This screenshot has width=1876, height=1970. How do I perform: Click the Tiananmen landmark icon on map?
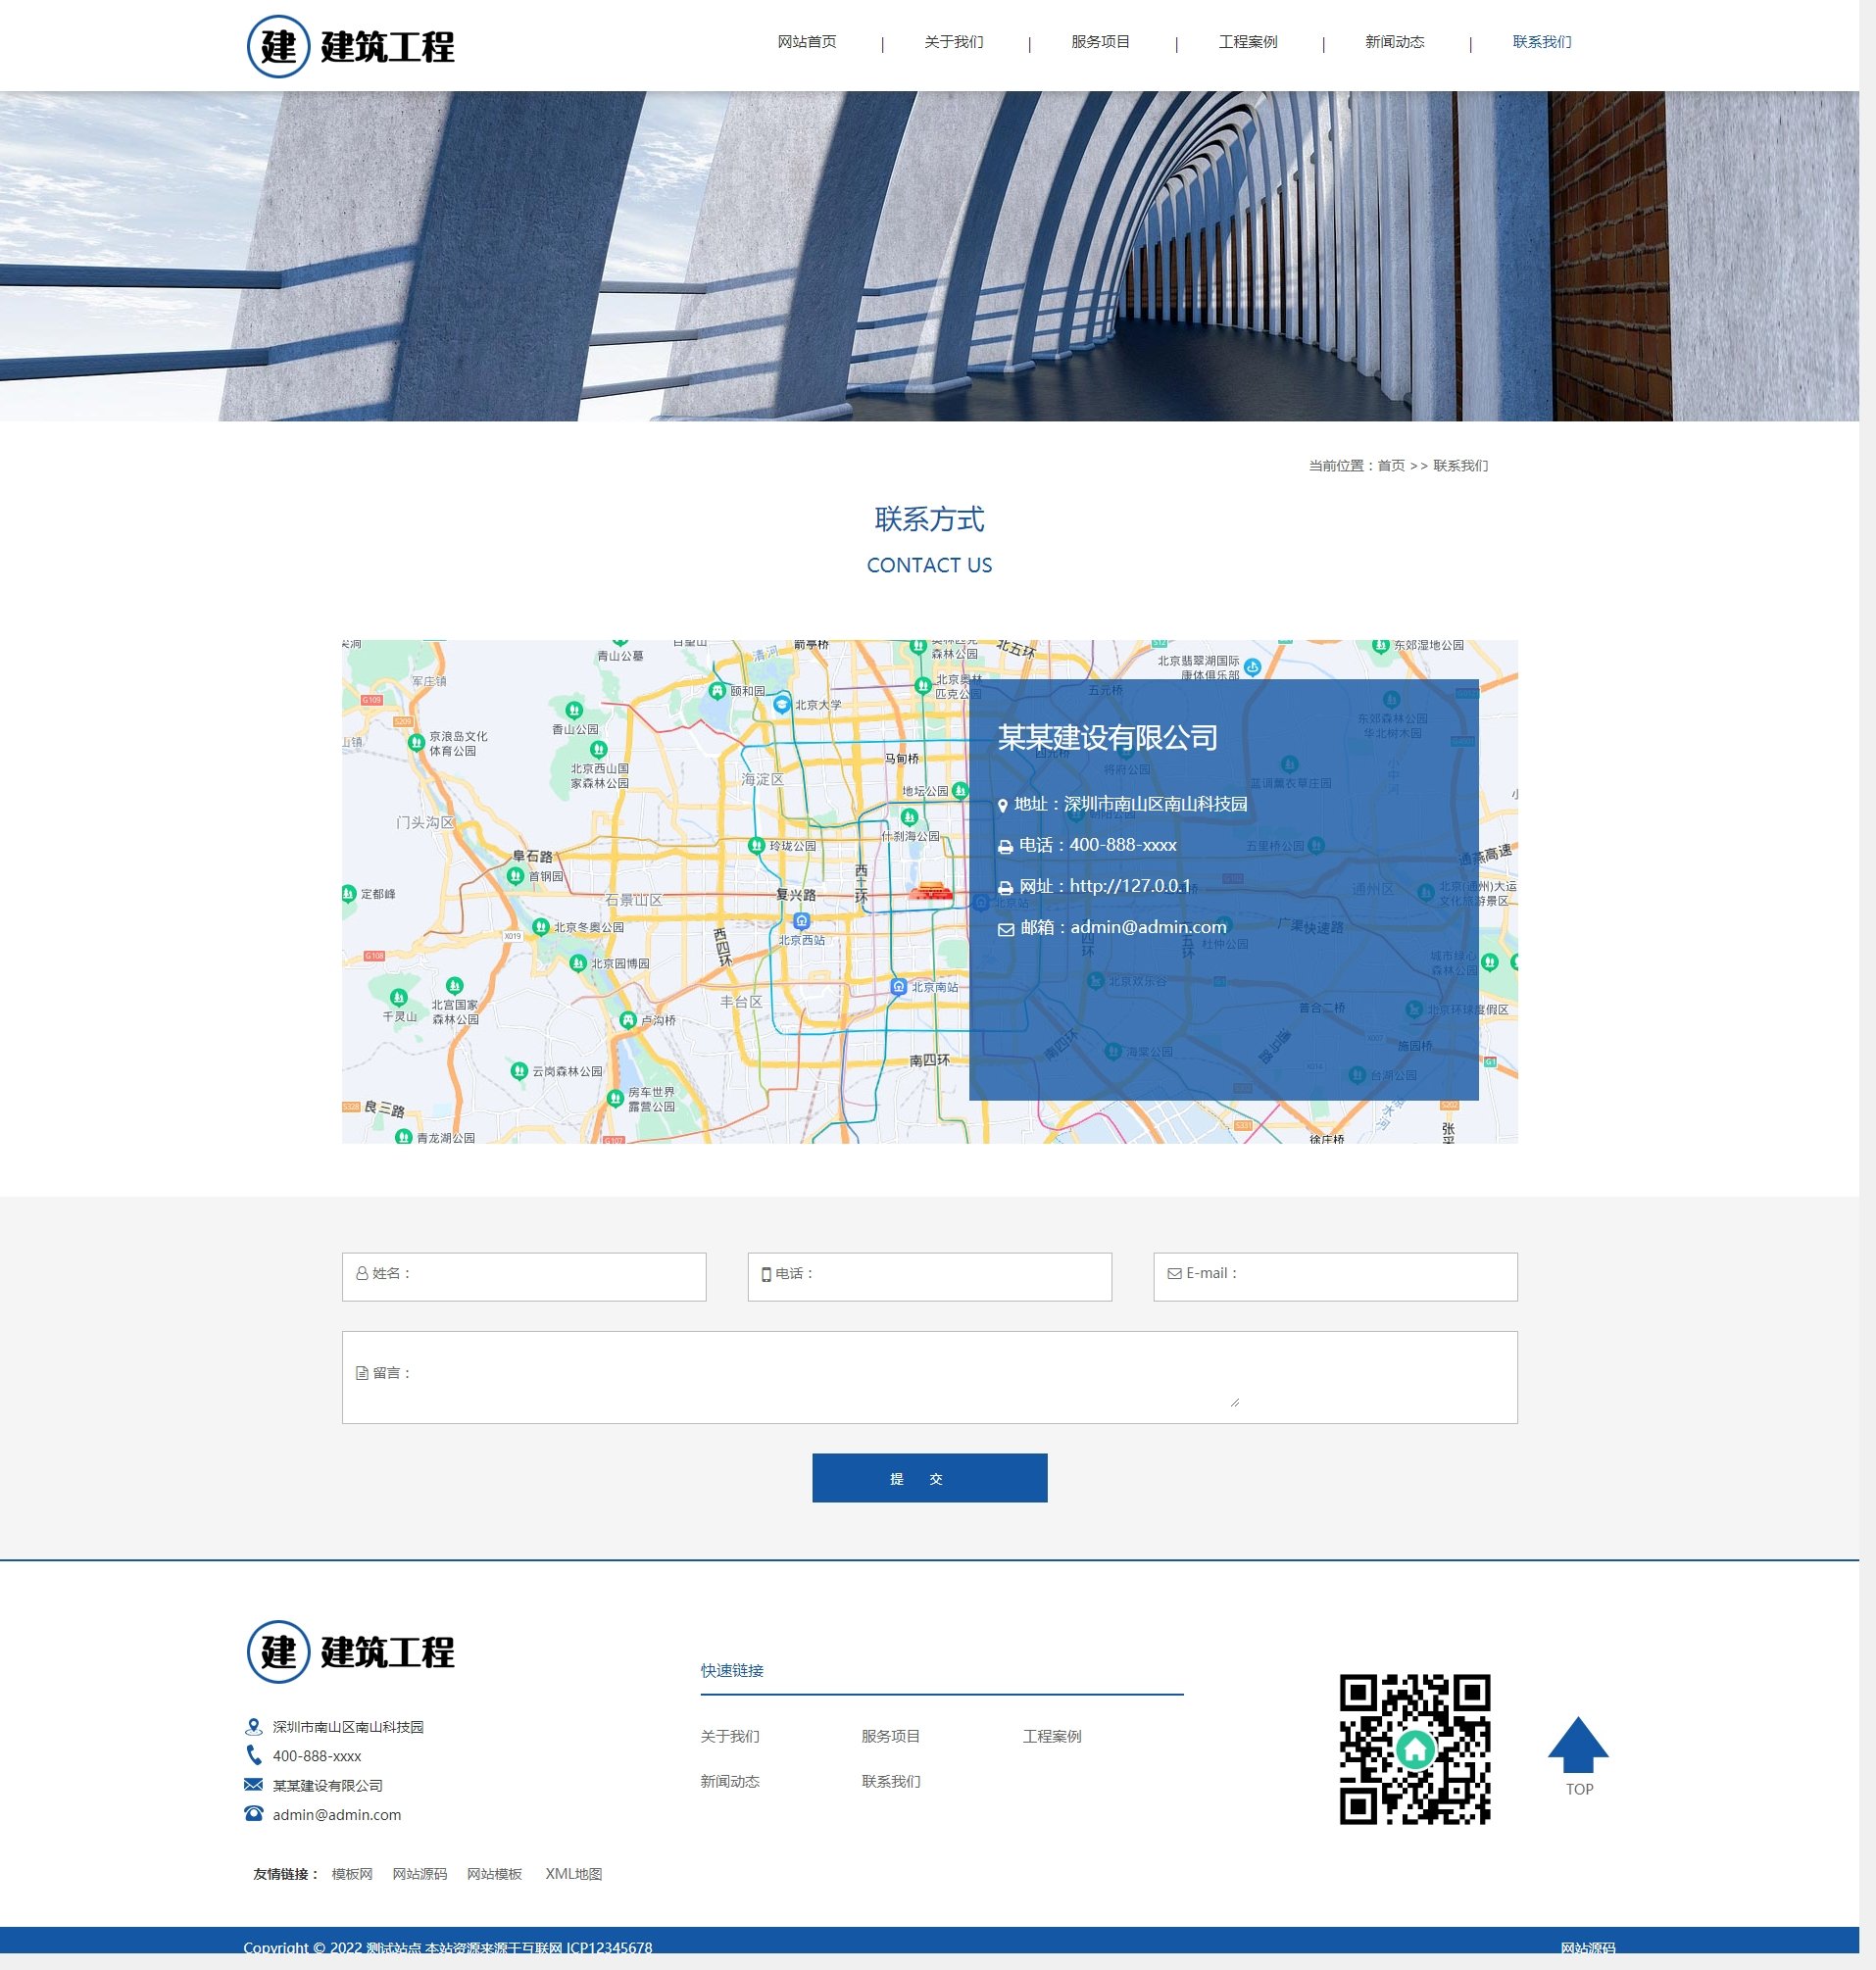[x=930, y=891]
